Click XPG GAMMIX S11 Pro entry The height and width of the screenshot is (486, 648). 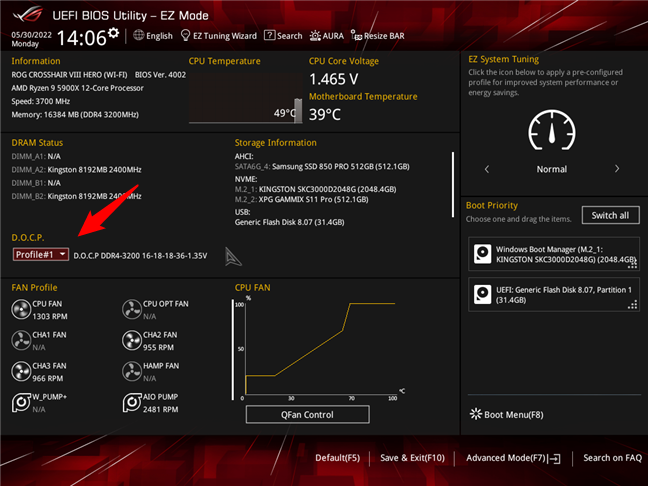click(x=301, y=200)
